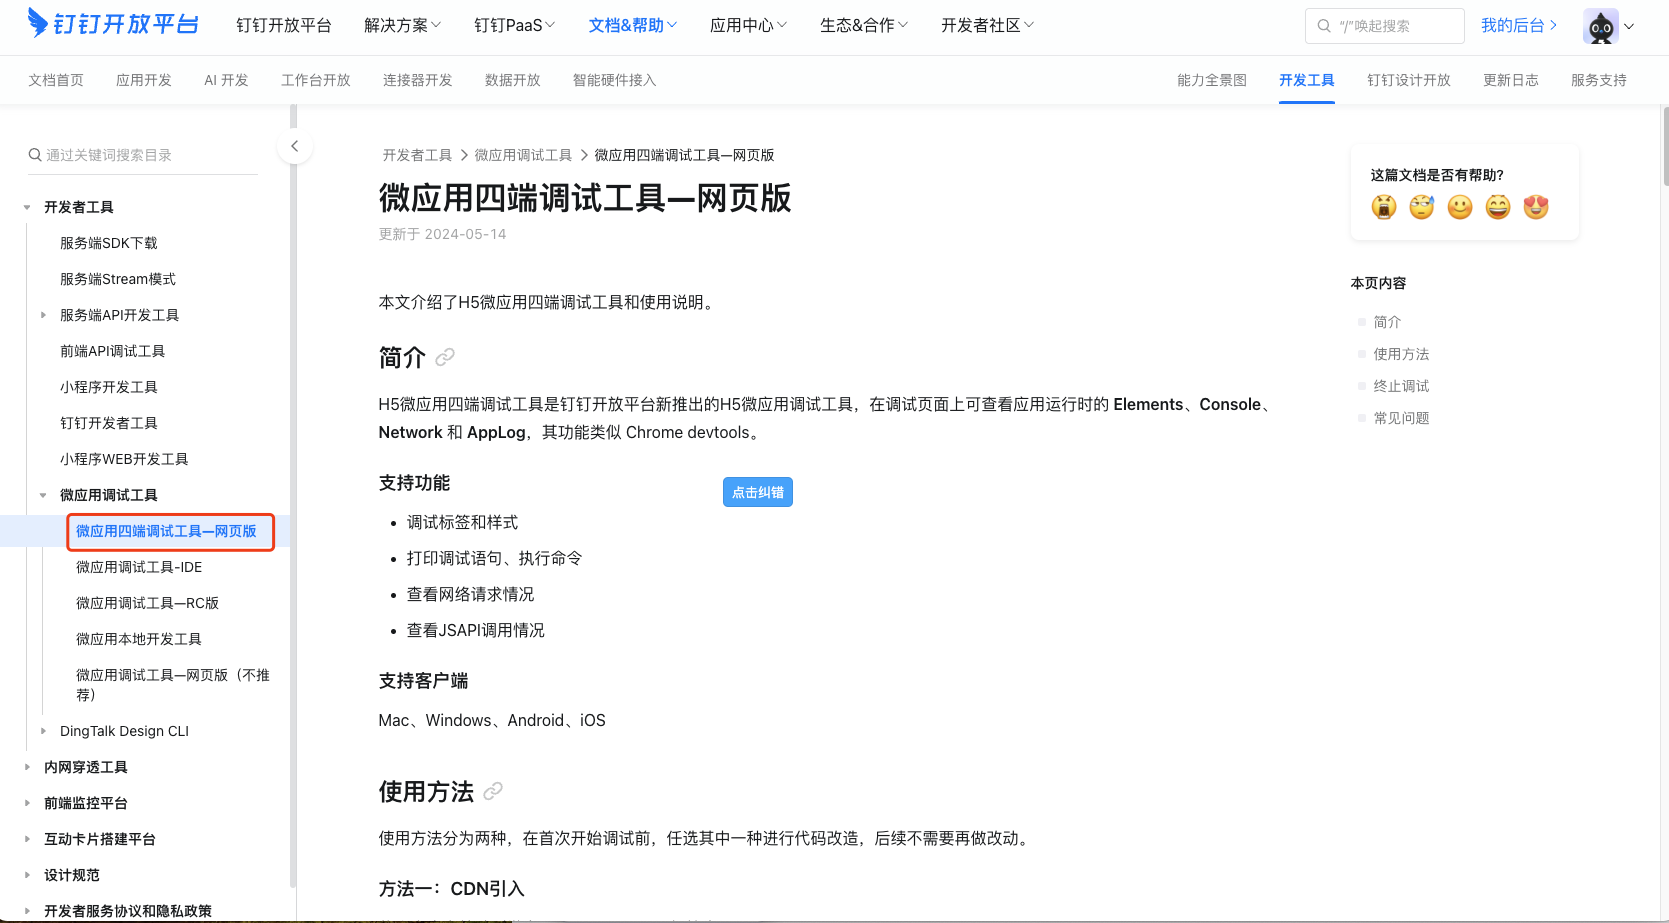Open 小程序WEB开发工具 in sidebar
This screenshot has height=923, width=1669.
[124, 459]
